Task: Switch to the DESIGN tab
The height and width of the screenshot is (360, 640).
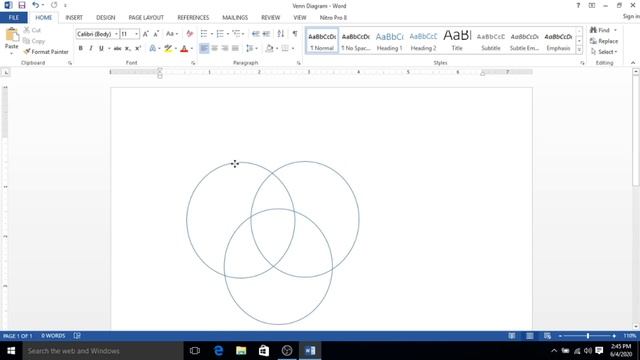Action: 105,18
